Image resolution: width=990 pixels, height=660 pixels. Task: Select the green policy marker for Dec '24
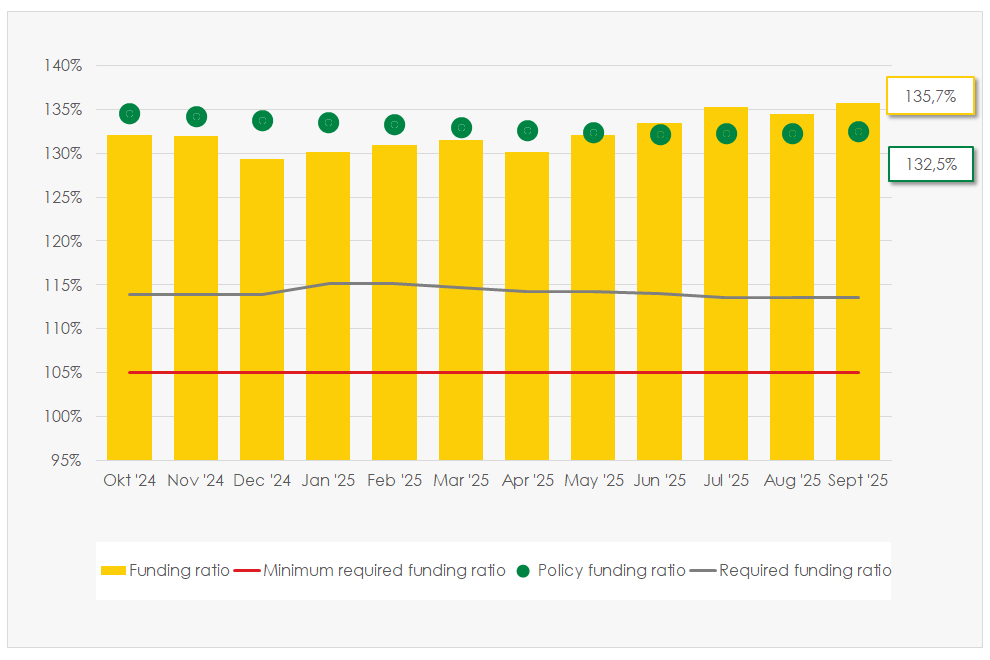(262, 121)
